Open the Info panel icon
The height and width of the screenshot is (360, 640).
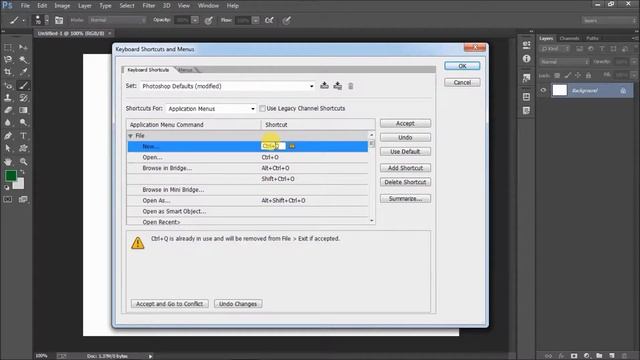tap(527, 59)
